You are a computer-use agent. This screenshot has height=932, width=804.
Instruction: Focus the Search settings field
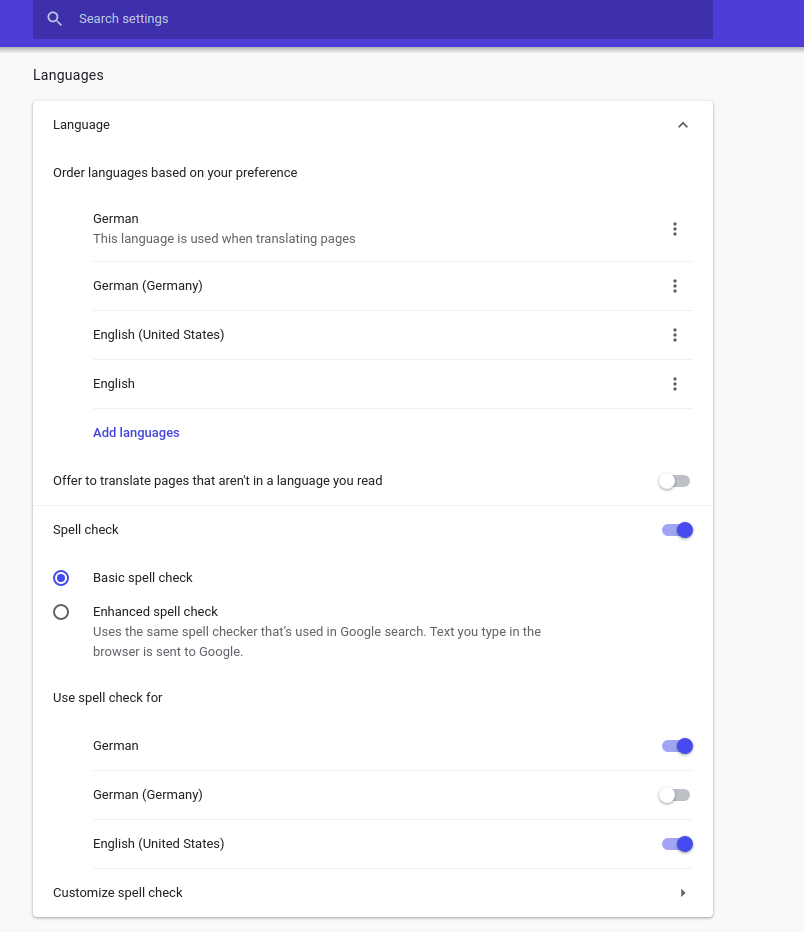pos(380,19)
